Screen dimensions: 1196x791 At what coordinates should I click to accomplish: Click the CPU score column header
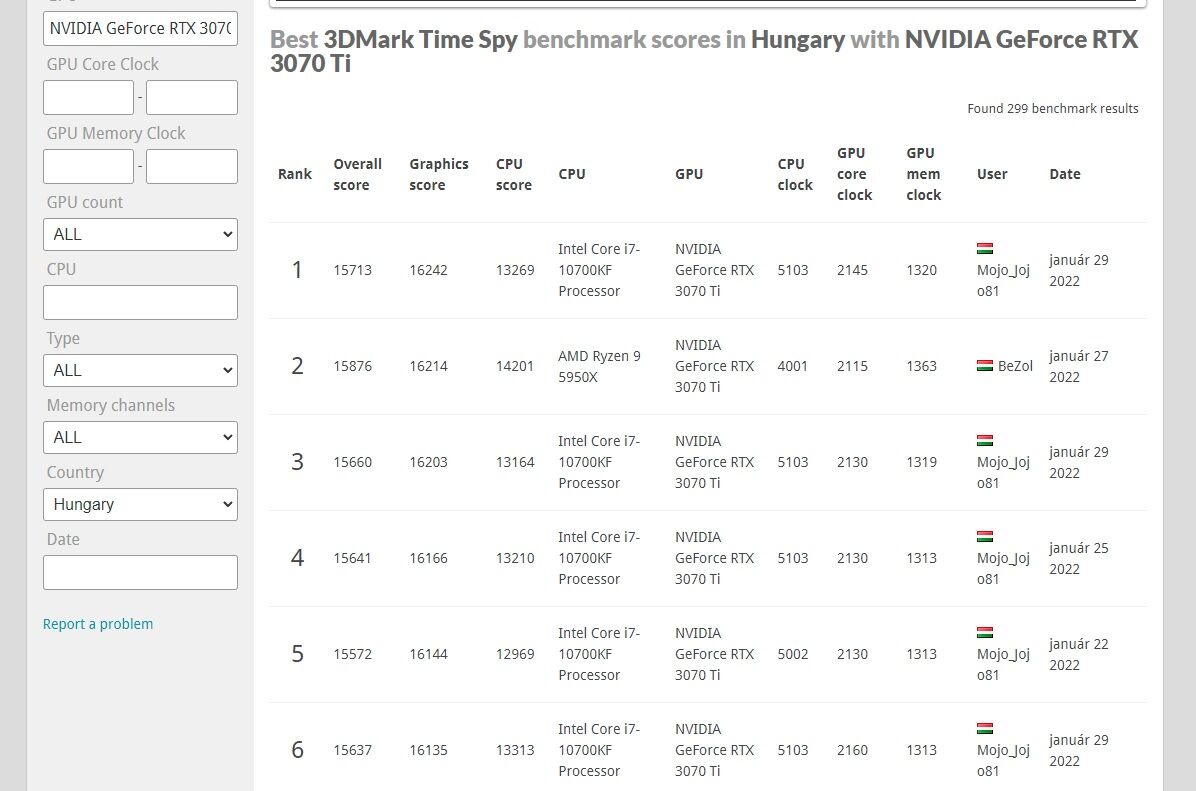tap(513, 174)
